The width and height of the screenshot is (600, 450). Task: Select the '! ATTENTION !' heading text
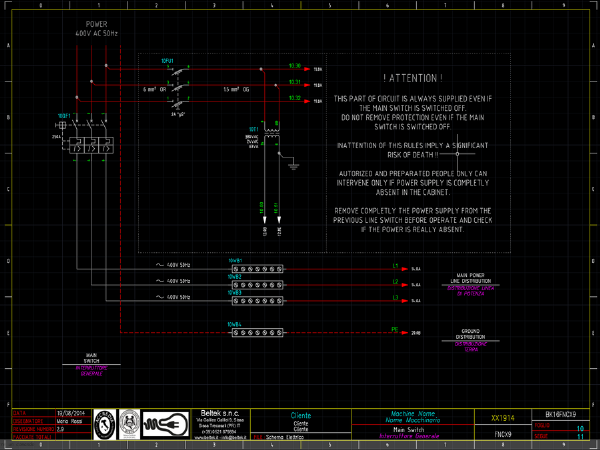pos(413,78)
